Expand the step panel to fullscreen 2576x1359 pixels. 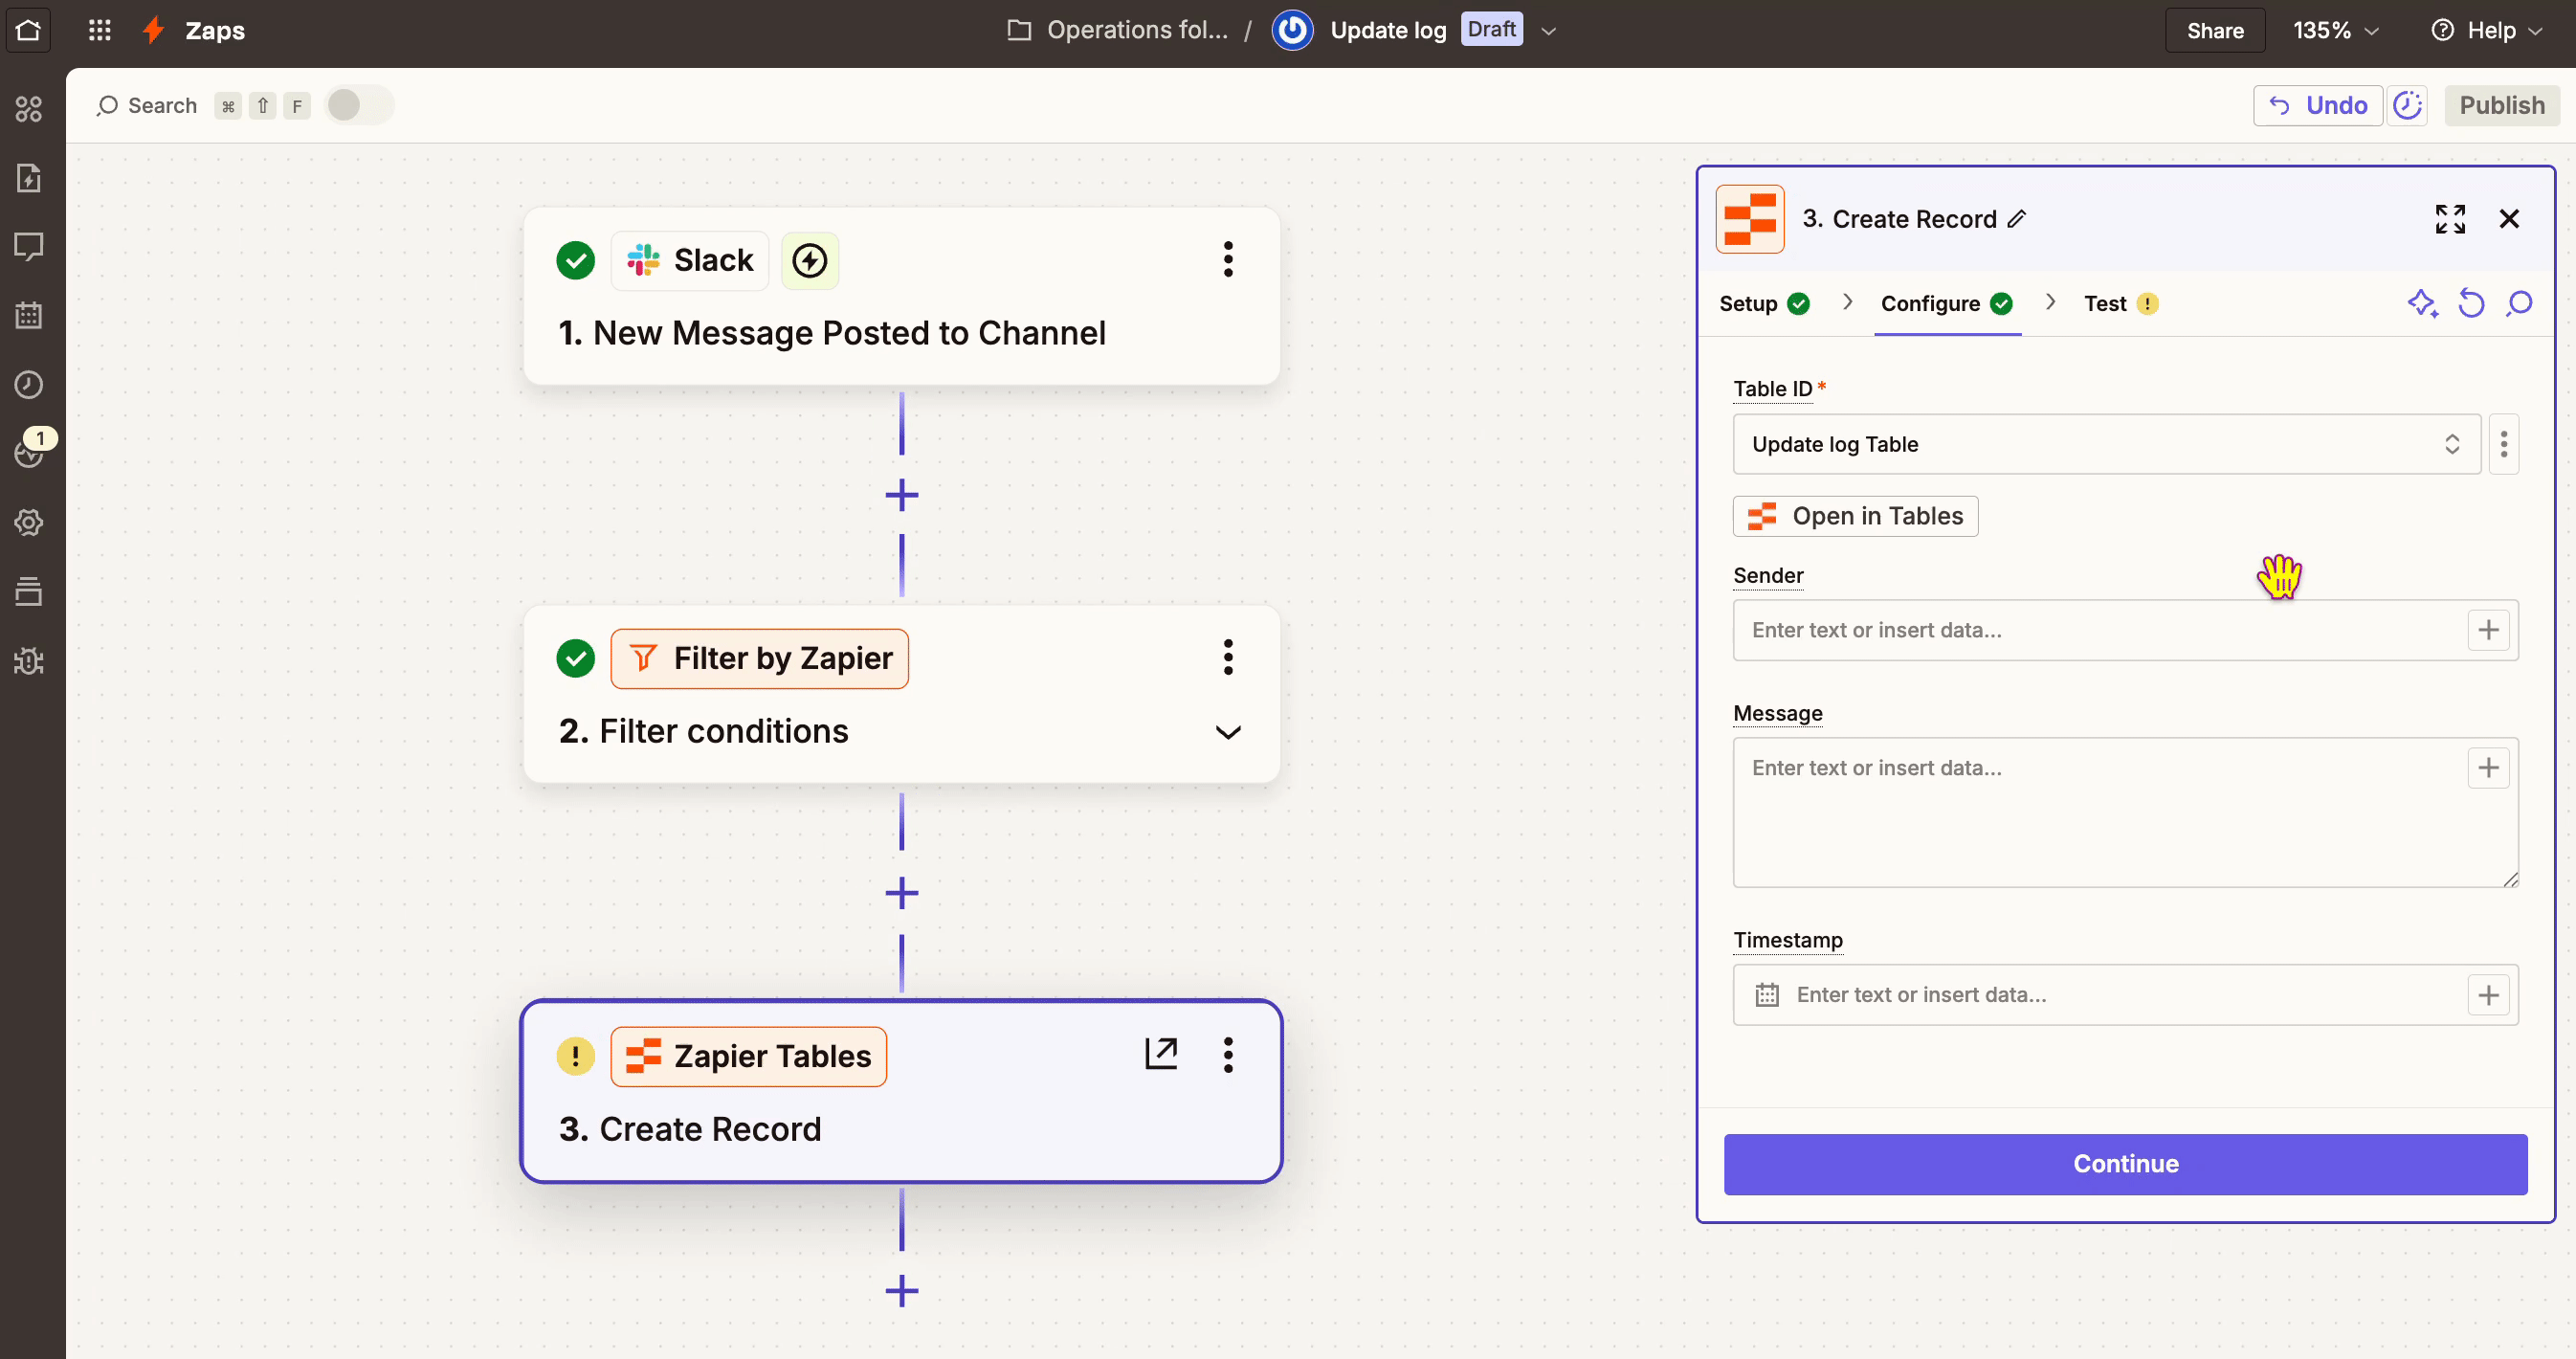pyautogui.click(x=2450, y=219)
